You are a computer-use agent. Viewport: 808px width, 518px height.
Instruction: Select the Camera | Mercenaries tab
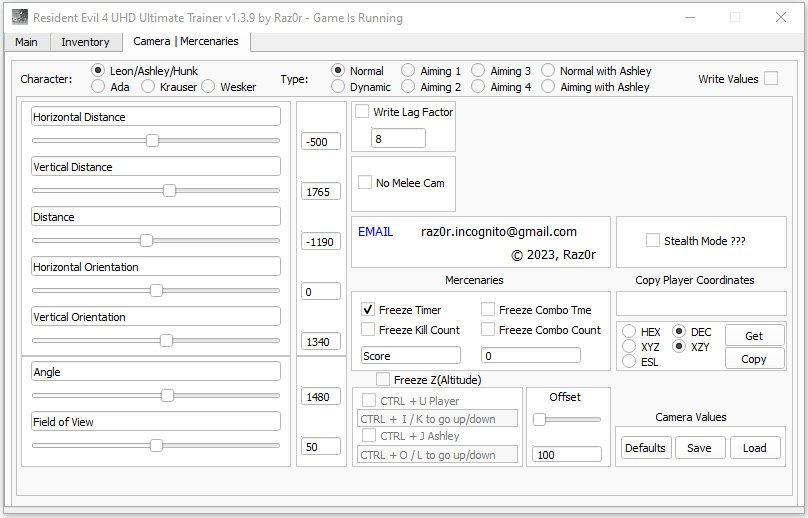click(x=186, y=41)
